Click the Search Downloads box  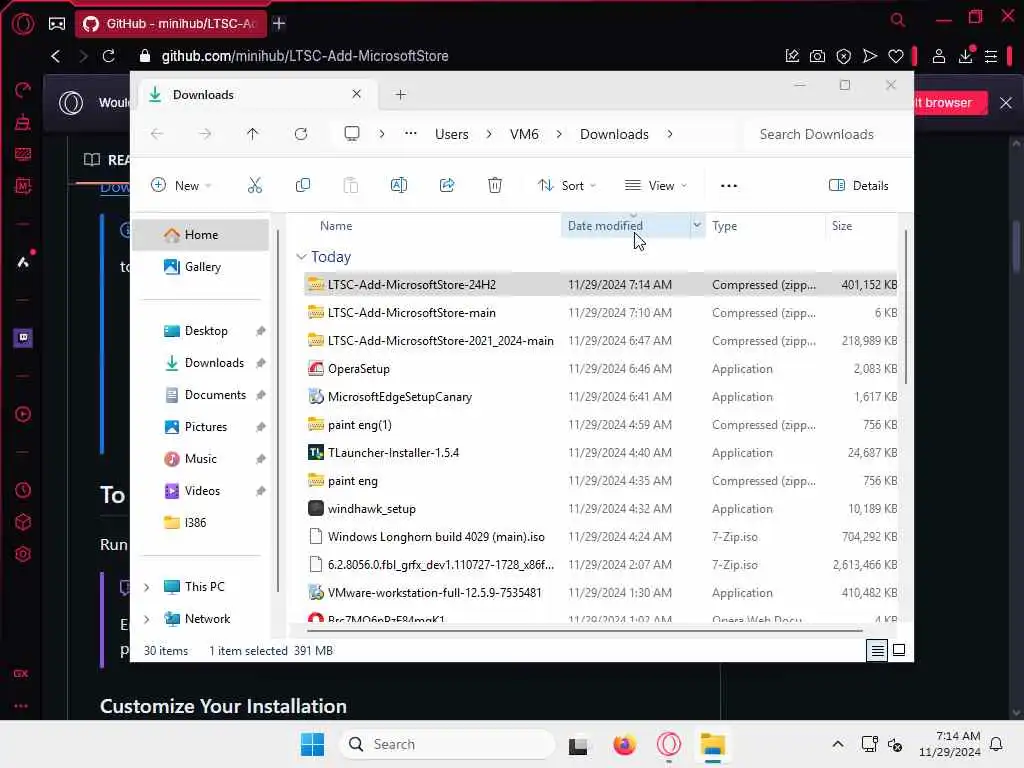(x=825, y=134)
